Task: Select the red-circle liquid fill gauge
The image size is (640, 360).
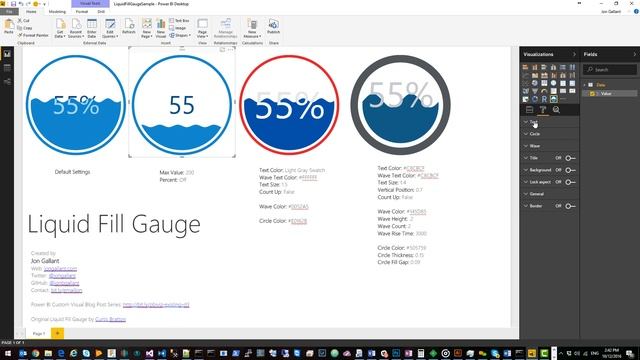Action: (289, 105)
